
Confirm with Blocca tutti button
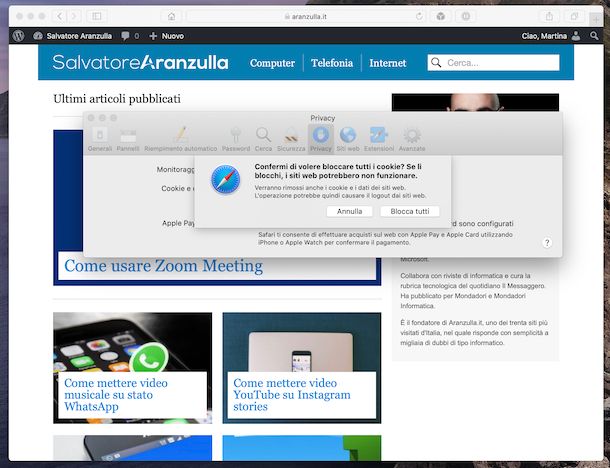tap(410, 211)
